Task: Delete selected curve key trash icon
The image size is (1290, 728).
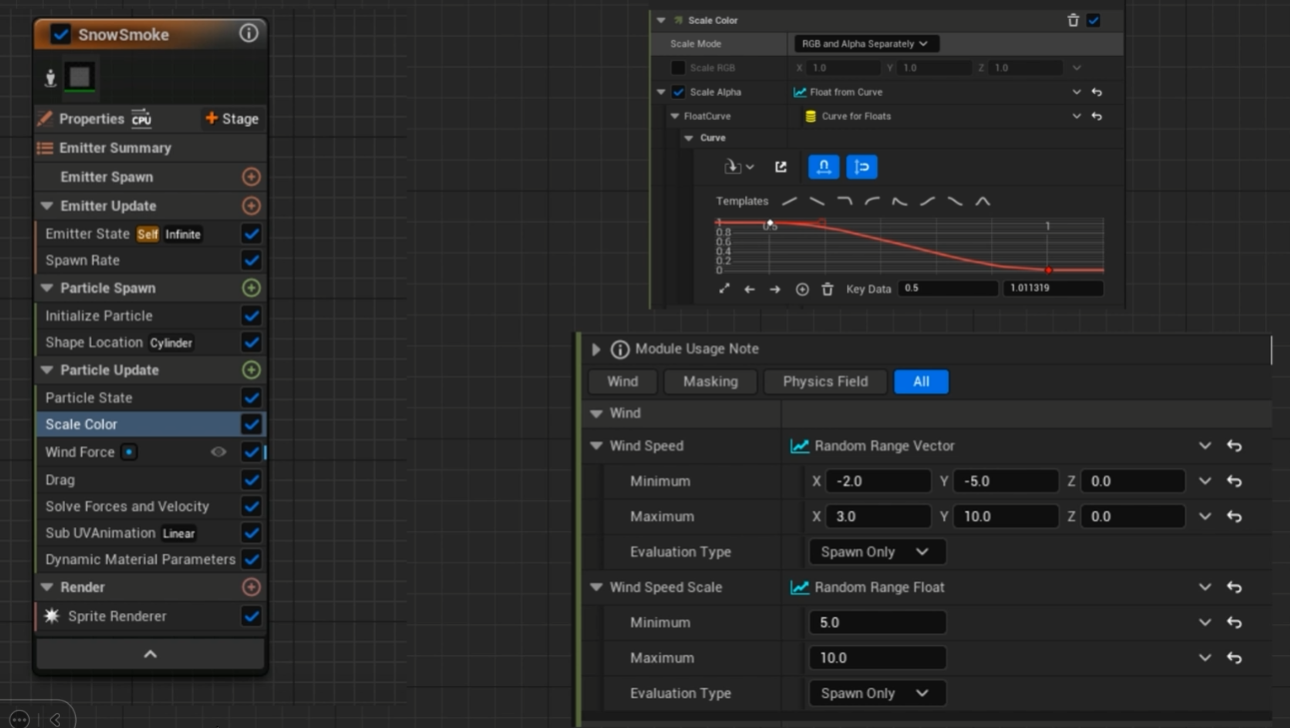Action: click(828, 289)
